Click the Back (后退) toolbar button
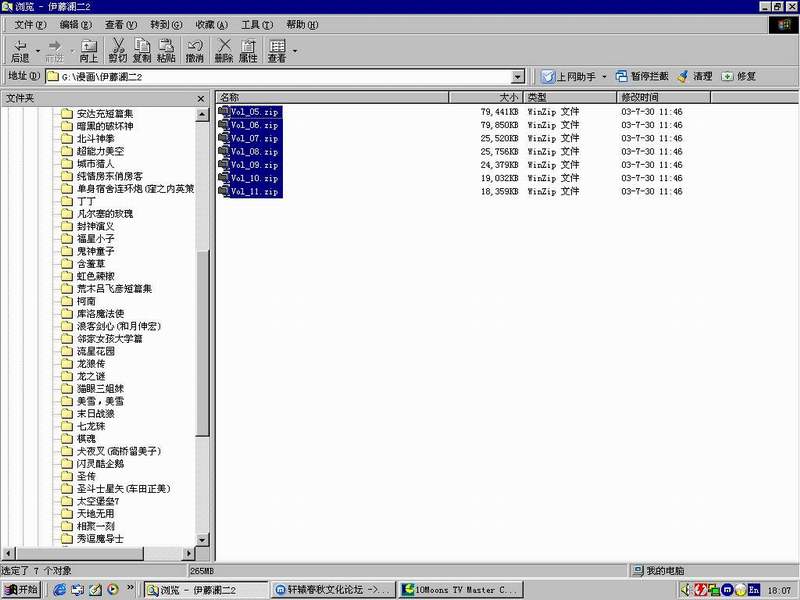800x600 pixels. pyautogui.click(x=20, y=51)
